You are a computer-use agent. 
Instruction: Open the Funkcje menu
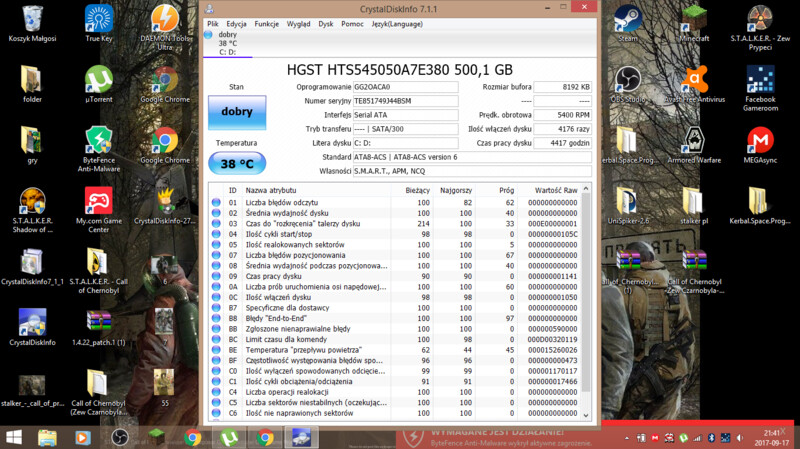[267, 23]
